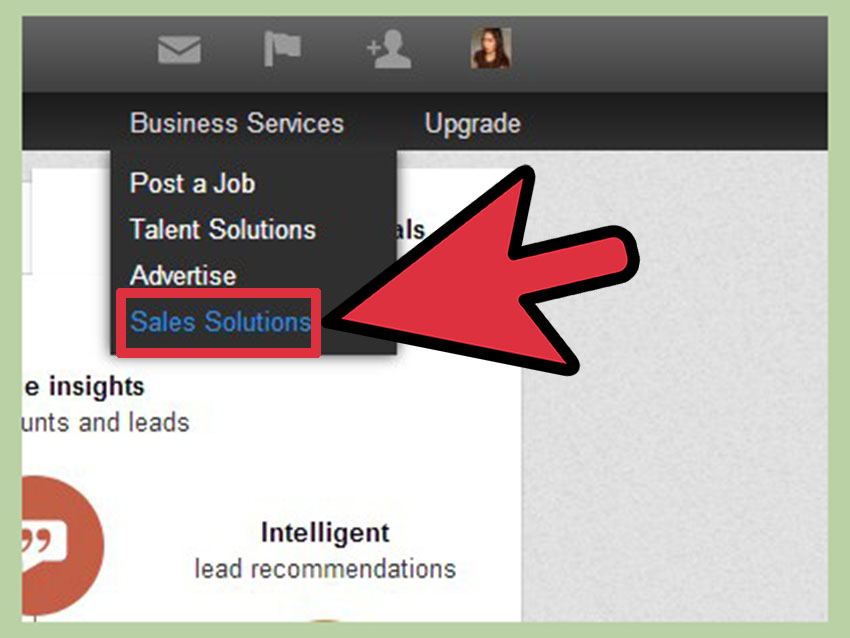The width and height of the screenshot is (850, 638).
Task: Open the messages envelope icon
Action: (179, 50)
